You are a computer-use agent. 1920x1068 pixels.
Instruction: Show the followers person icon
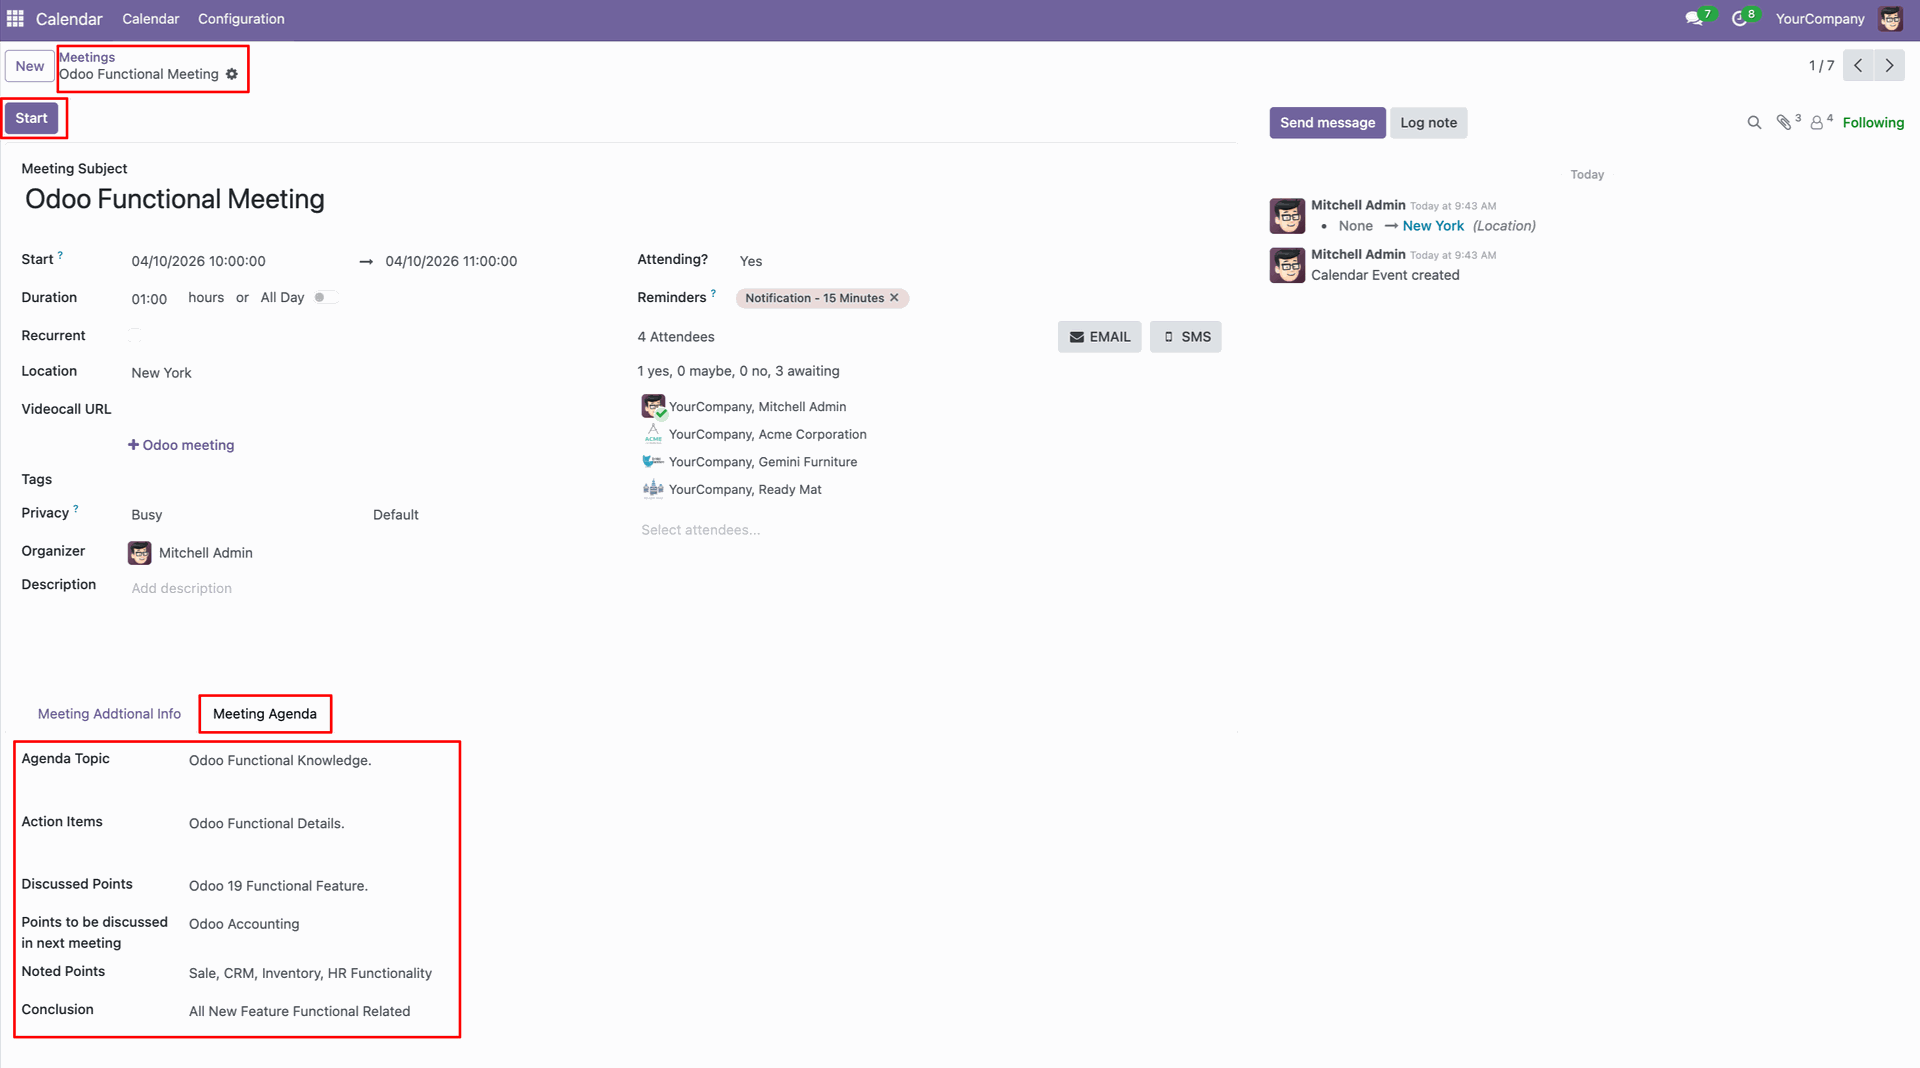[x=1817, y=123]
